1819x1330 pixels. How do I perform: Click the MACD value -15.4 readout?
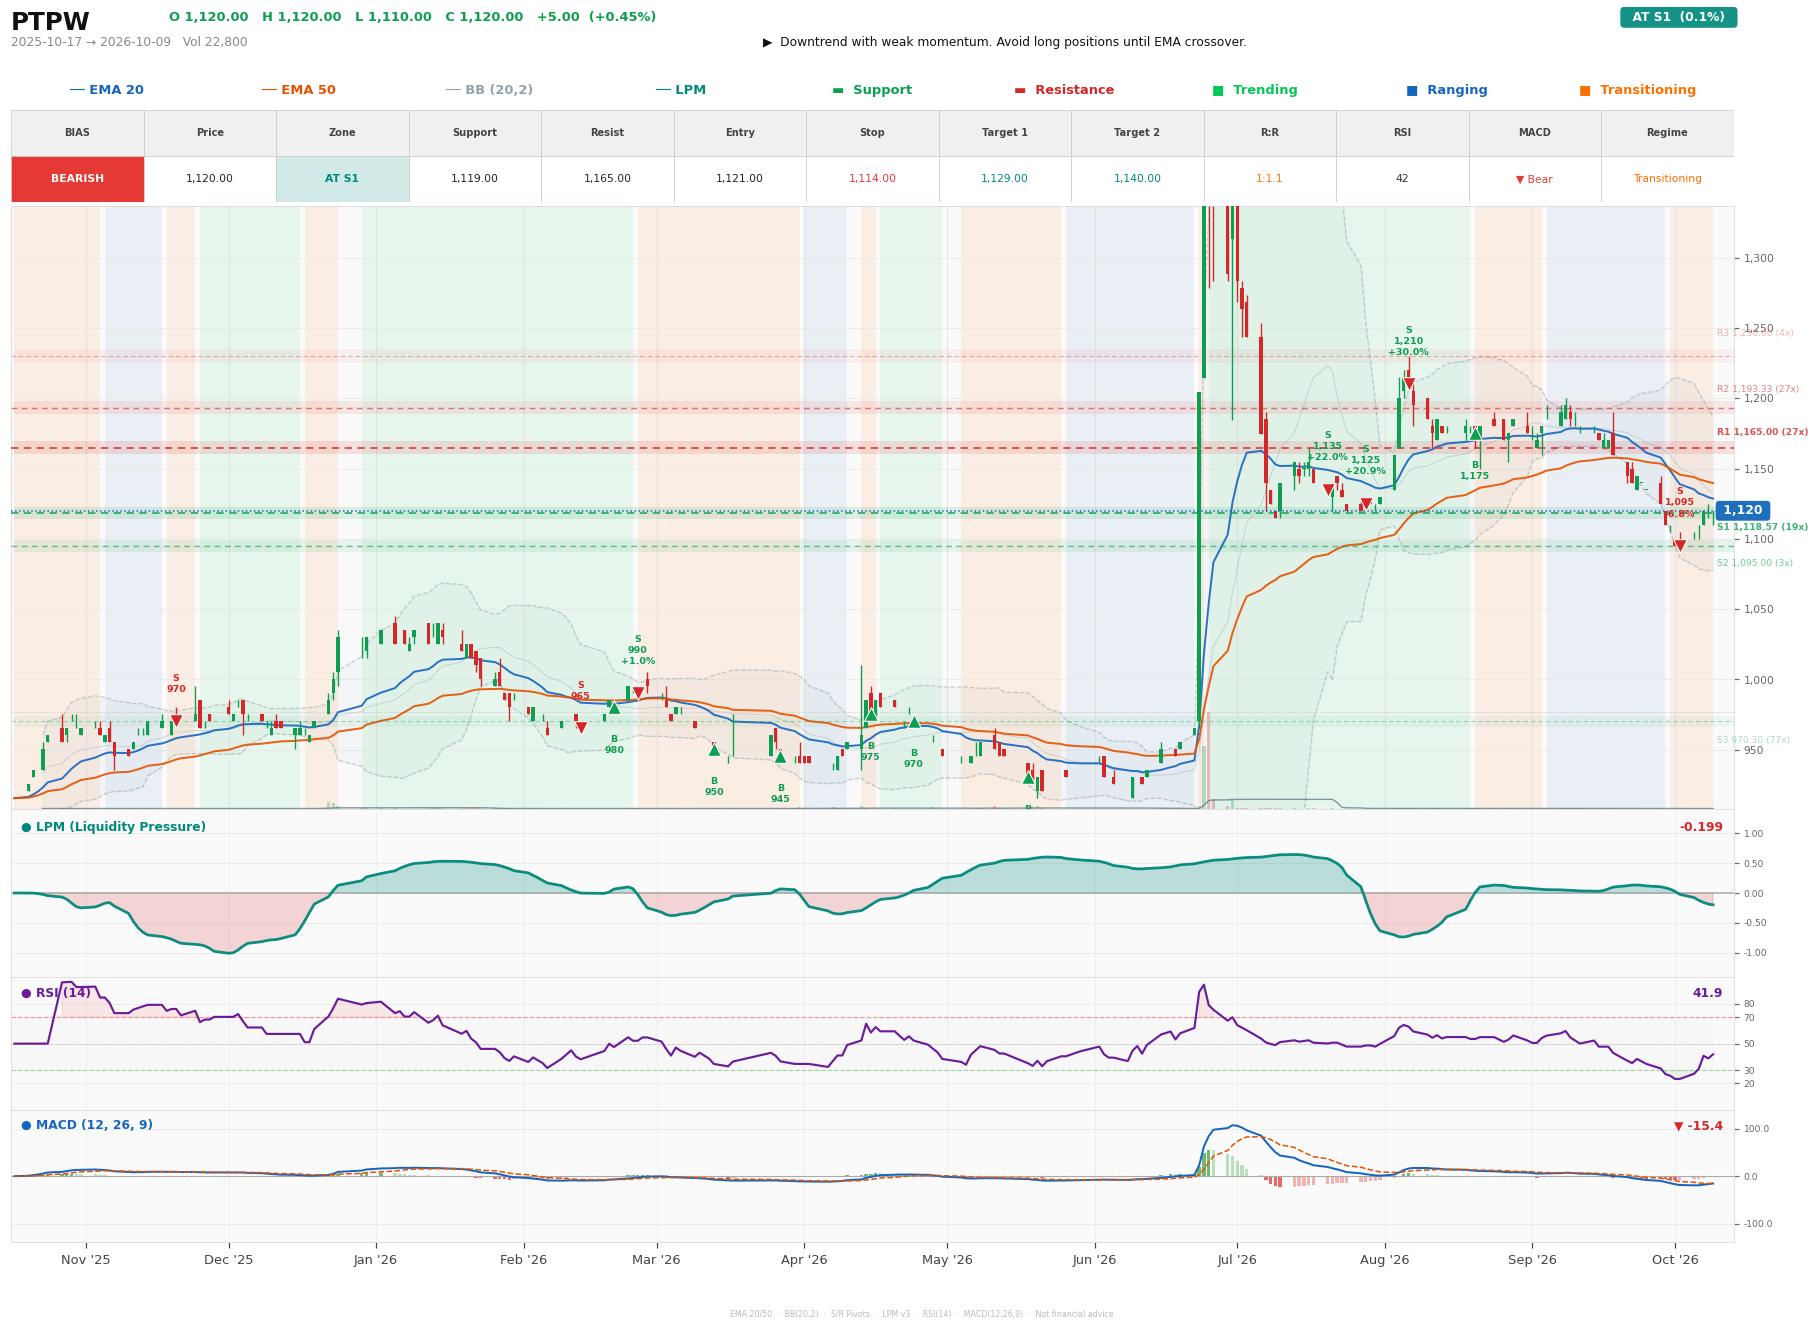(1698, 1126)
